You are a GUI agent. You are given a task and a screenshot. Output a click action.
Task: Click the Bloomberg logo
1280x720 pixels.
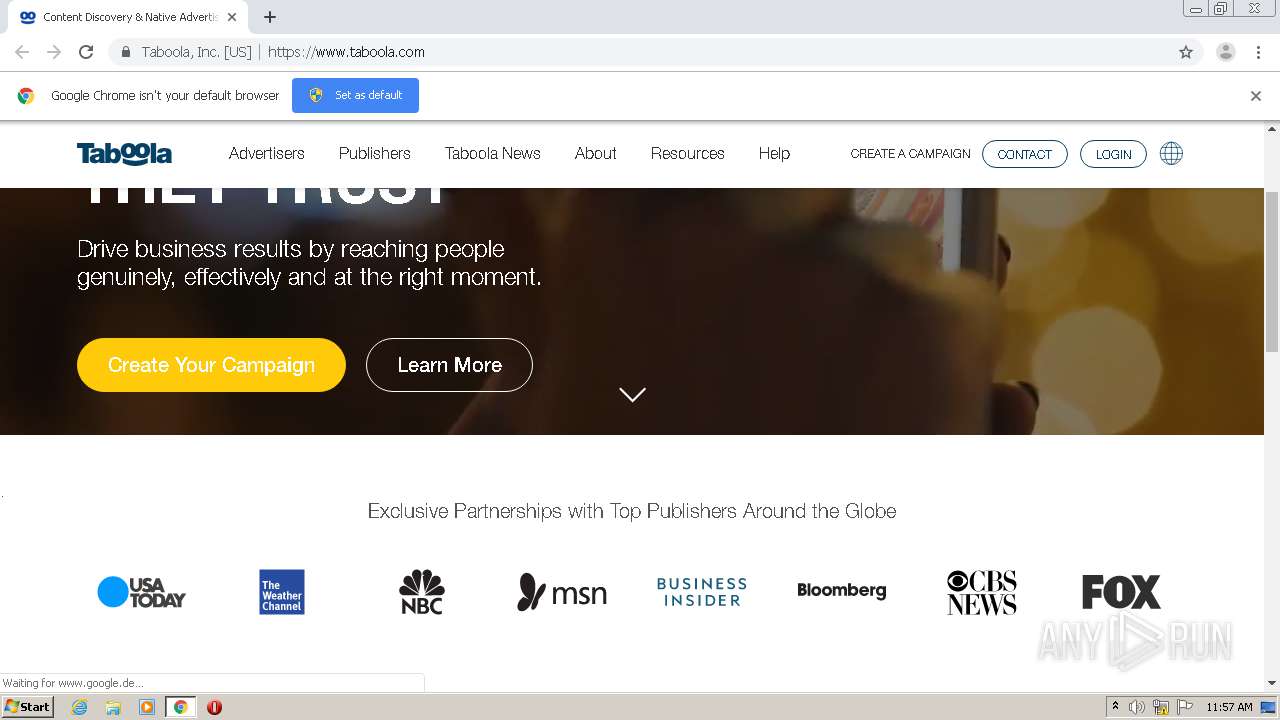click(842, 591)
